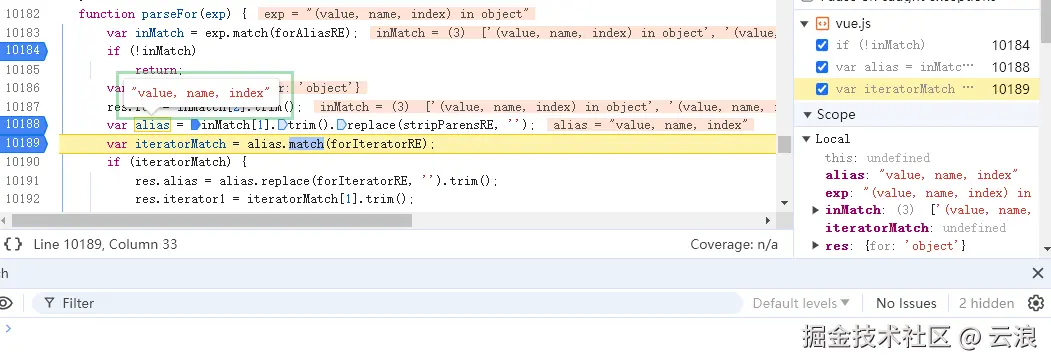This screenshot has width=1051, height=364.
Task: Collapse the Local scope group
Action: pyautogui.click(x=806, y=139)
